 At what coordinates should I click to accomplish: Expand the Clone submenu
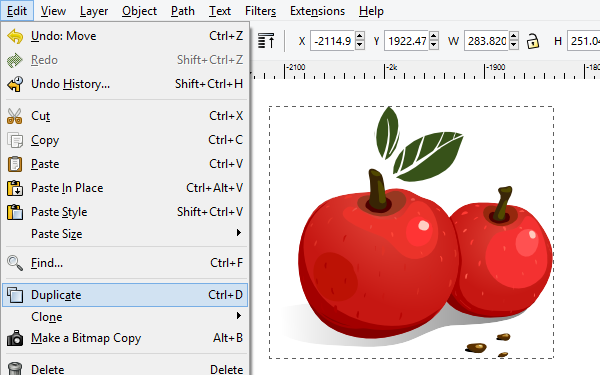pos(125,317)
